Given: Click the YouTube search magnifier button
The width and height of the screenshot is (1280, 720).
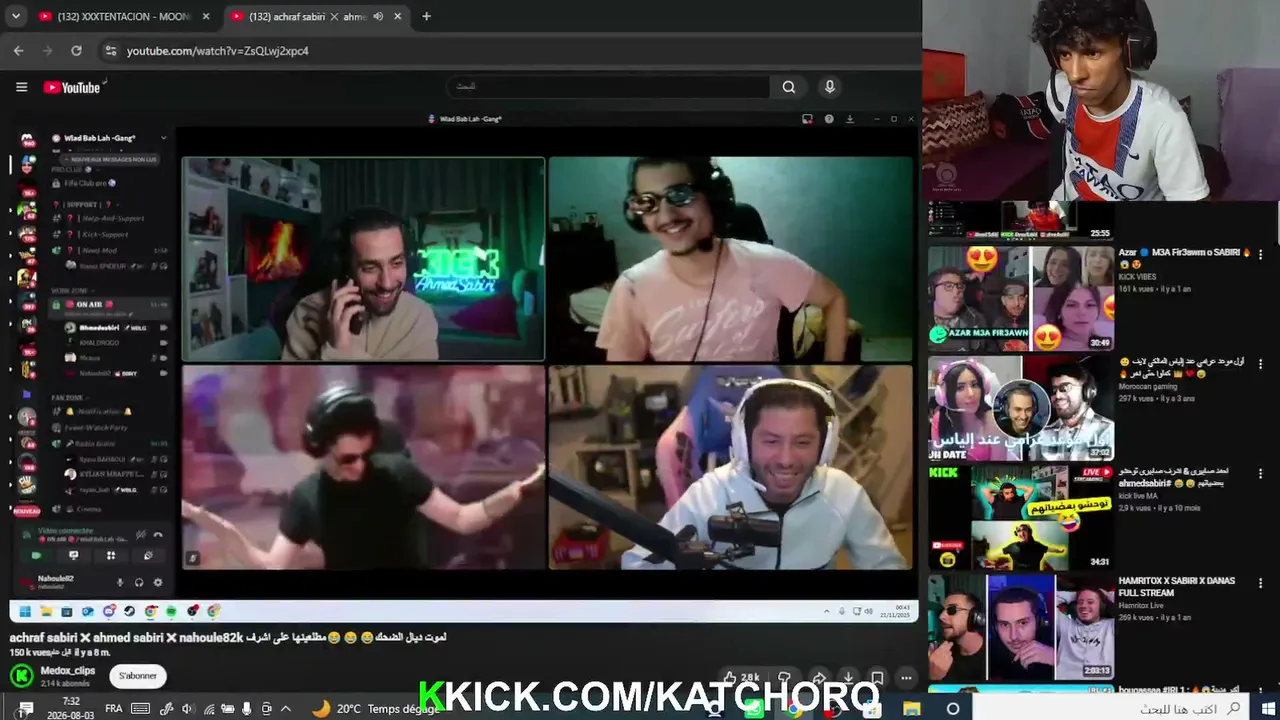Looking at the screenshot, I should point(789,87).
